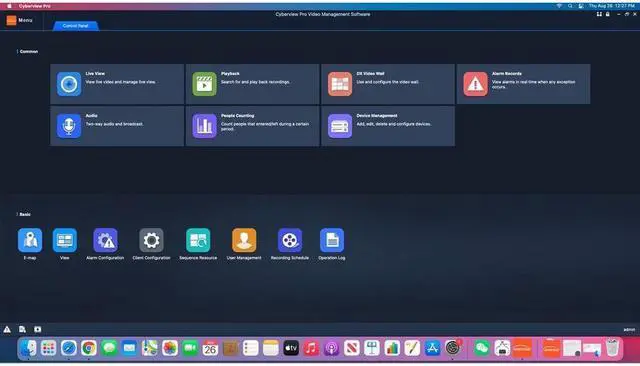Open Sequence Resource
This screenshot has width=640, height=366.
(198, 240)
